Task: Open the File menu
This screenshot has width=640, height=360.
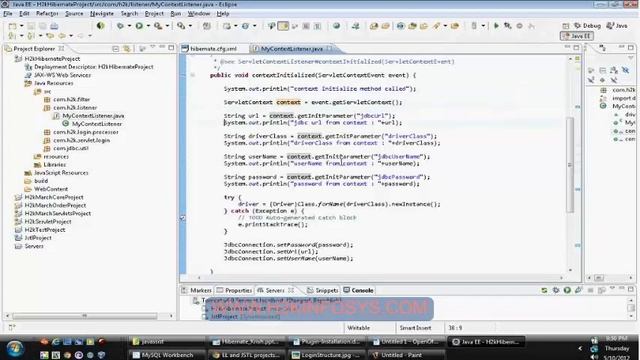Action: click(8, 13)
